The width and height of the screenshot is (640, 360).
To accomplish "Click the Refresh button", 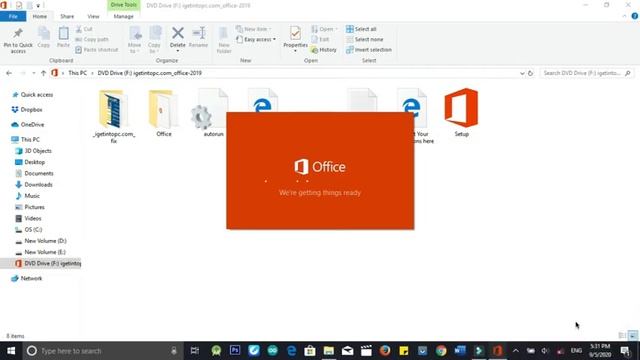I will (530, 73).
